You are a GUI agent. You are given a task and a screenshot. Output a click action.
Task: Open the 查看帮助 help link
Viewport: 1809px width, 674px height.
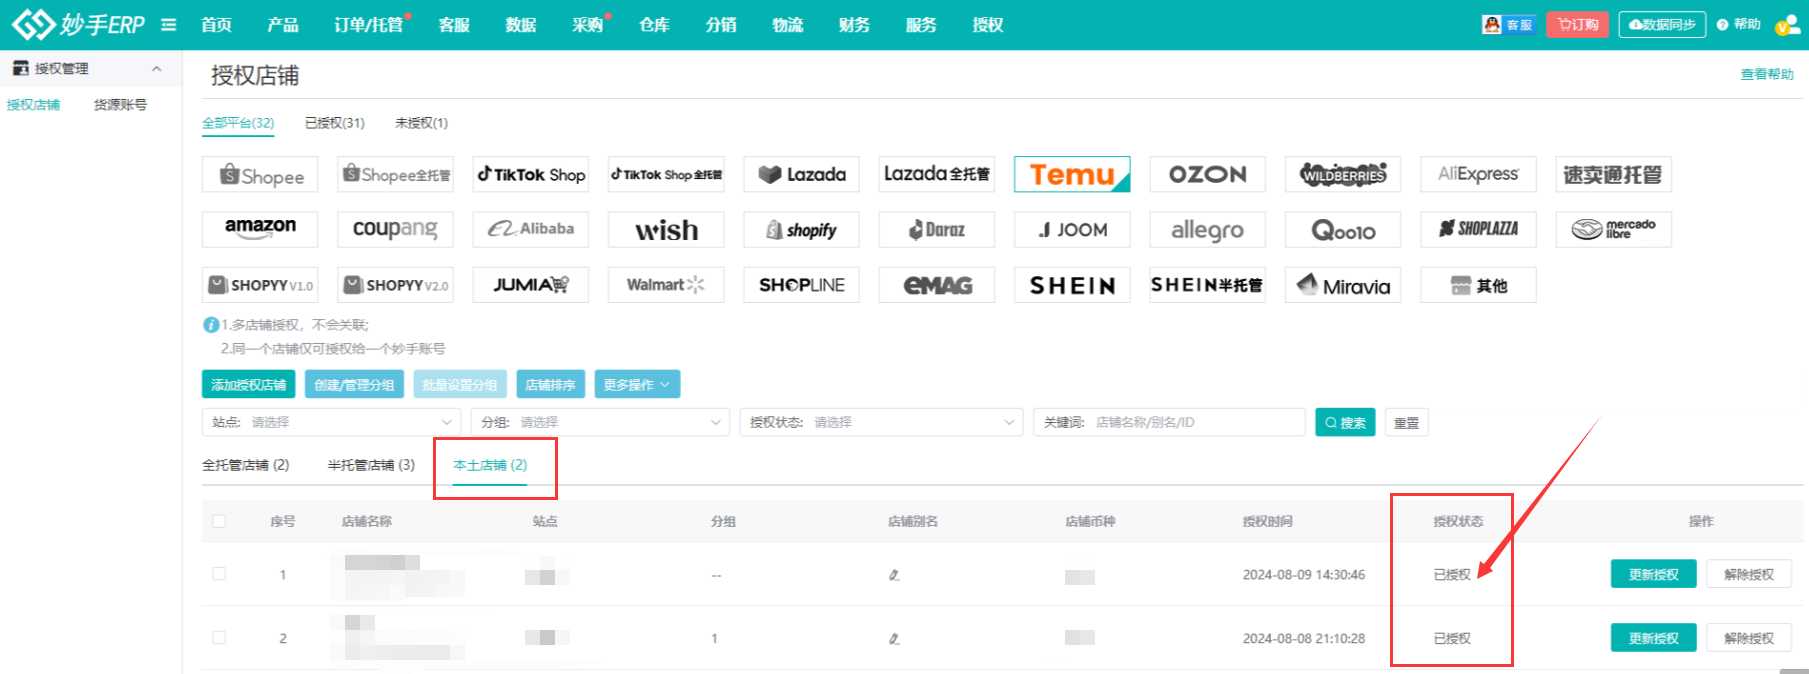click(1767, 74)
